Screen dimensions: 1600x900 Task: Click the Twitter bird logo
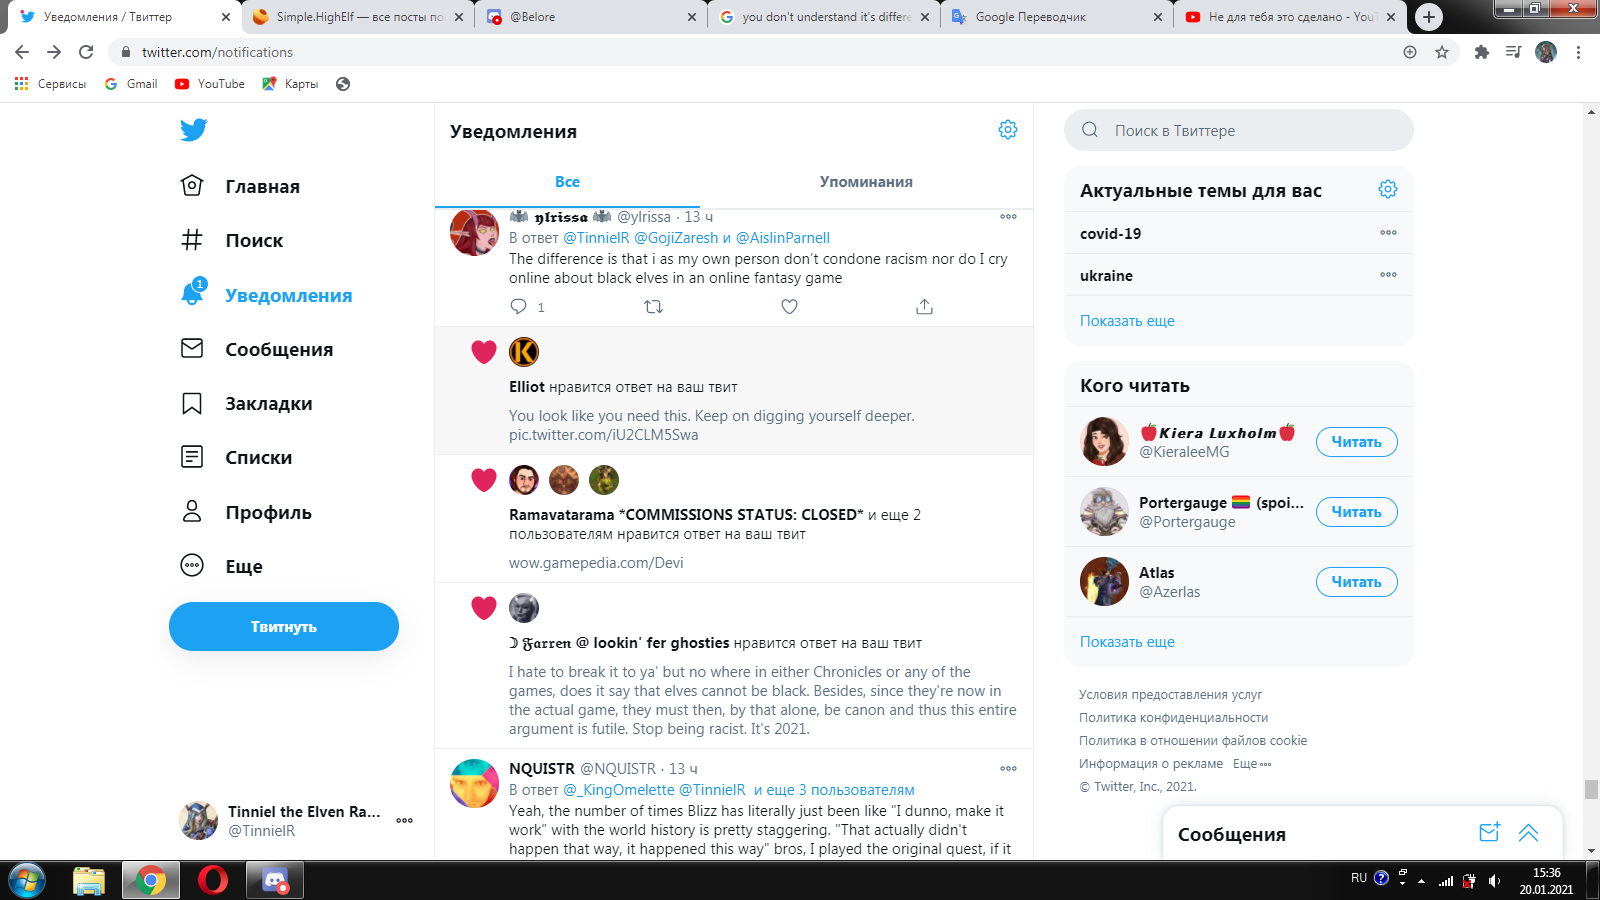click(x=194, y=130)
